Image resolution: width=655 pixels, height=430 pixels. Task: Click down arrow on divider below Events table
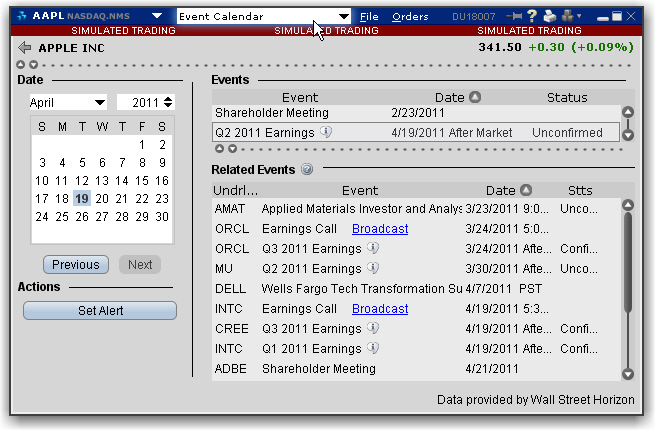click(232, 148)
